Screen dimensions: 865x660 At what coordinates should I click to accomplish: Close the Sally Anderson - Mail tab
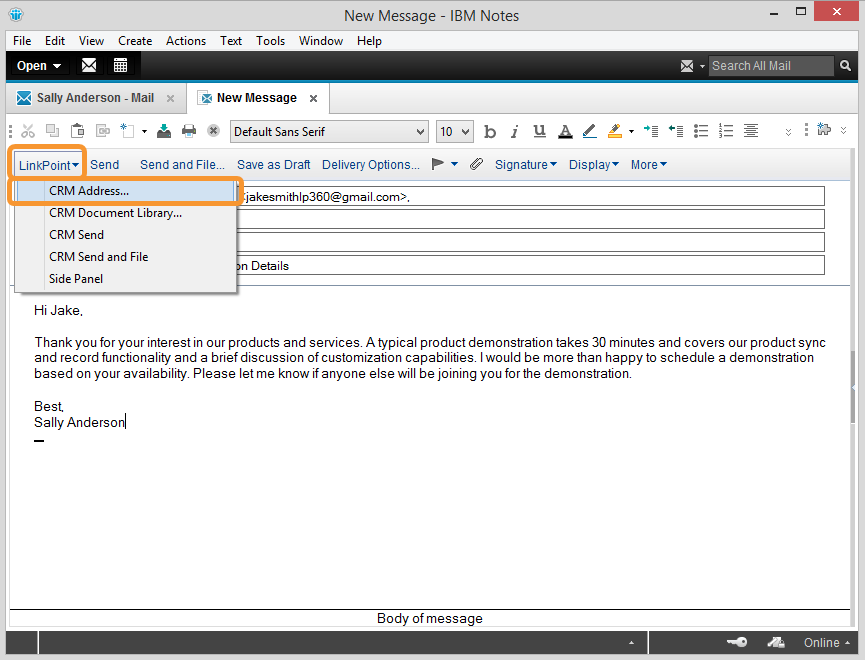[170, 98]
